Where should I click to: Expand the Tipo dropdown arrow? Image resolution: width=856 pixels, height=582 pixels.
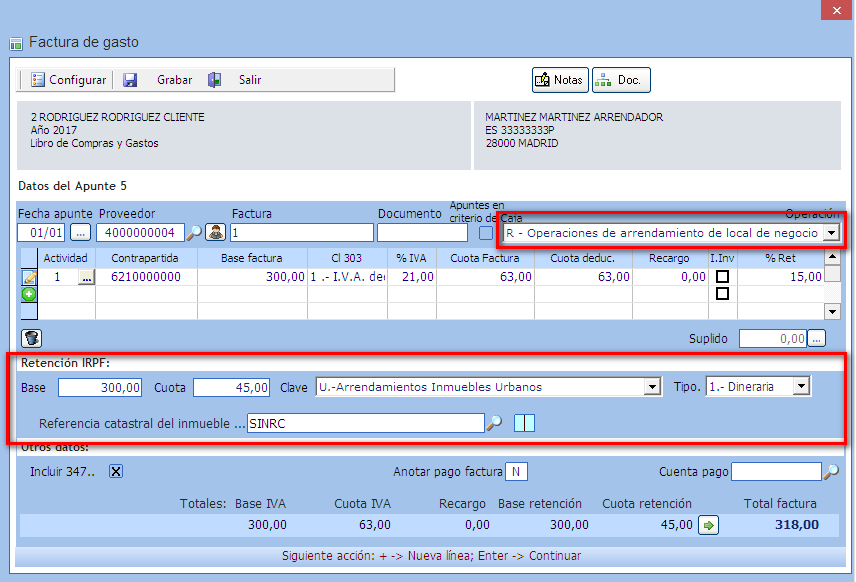801,387
